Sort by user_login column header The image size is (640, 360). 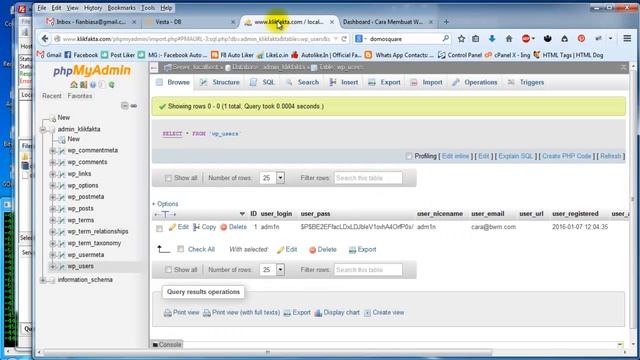tap(276, 214)
